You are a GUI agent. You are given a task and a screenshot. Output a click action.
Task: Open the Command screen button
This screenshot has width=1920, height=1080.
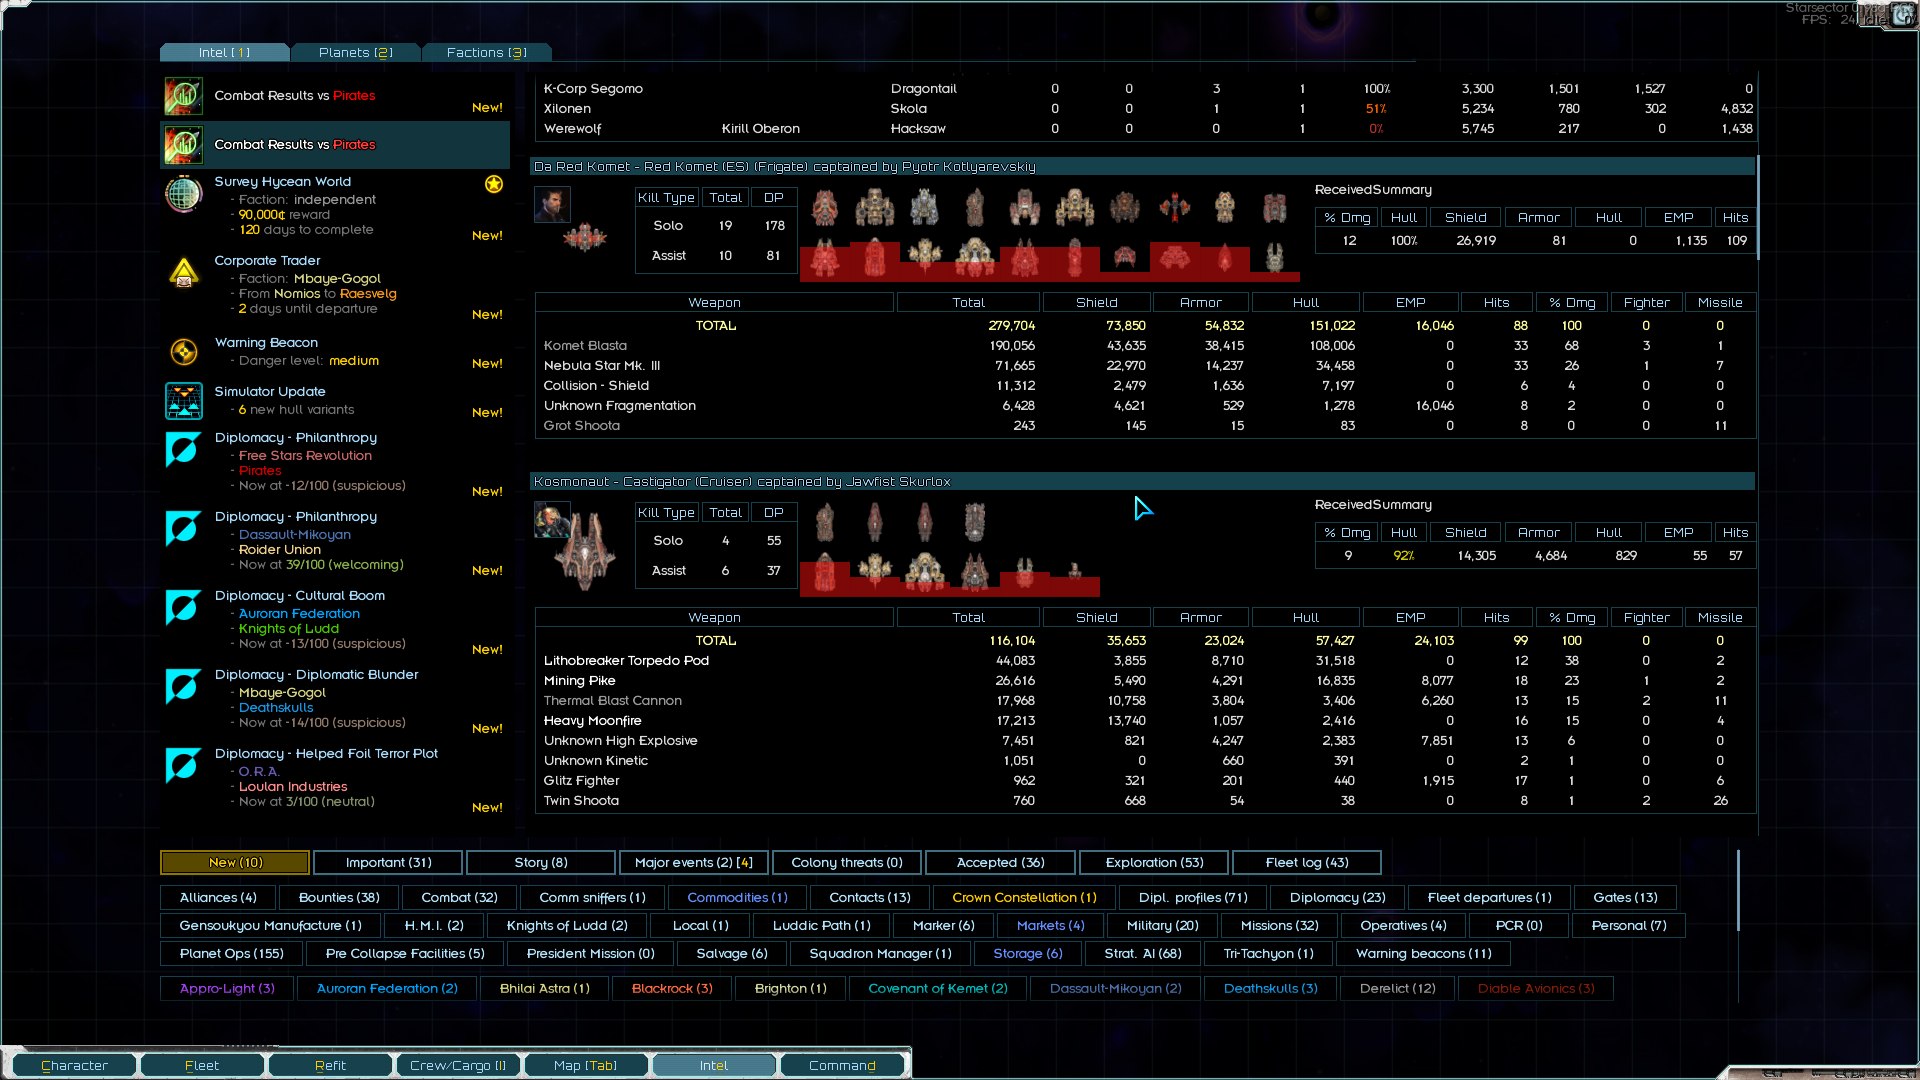tap(842, 1065)
